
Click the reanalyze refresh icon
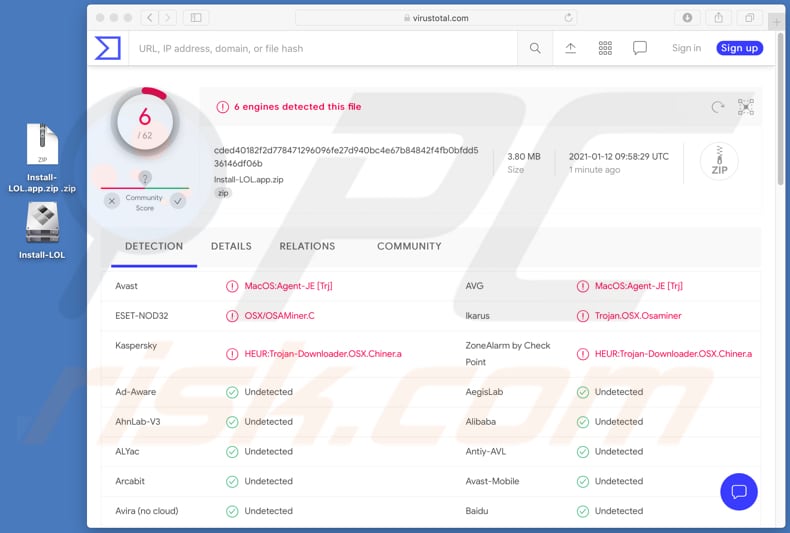(717, 107)
